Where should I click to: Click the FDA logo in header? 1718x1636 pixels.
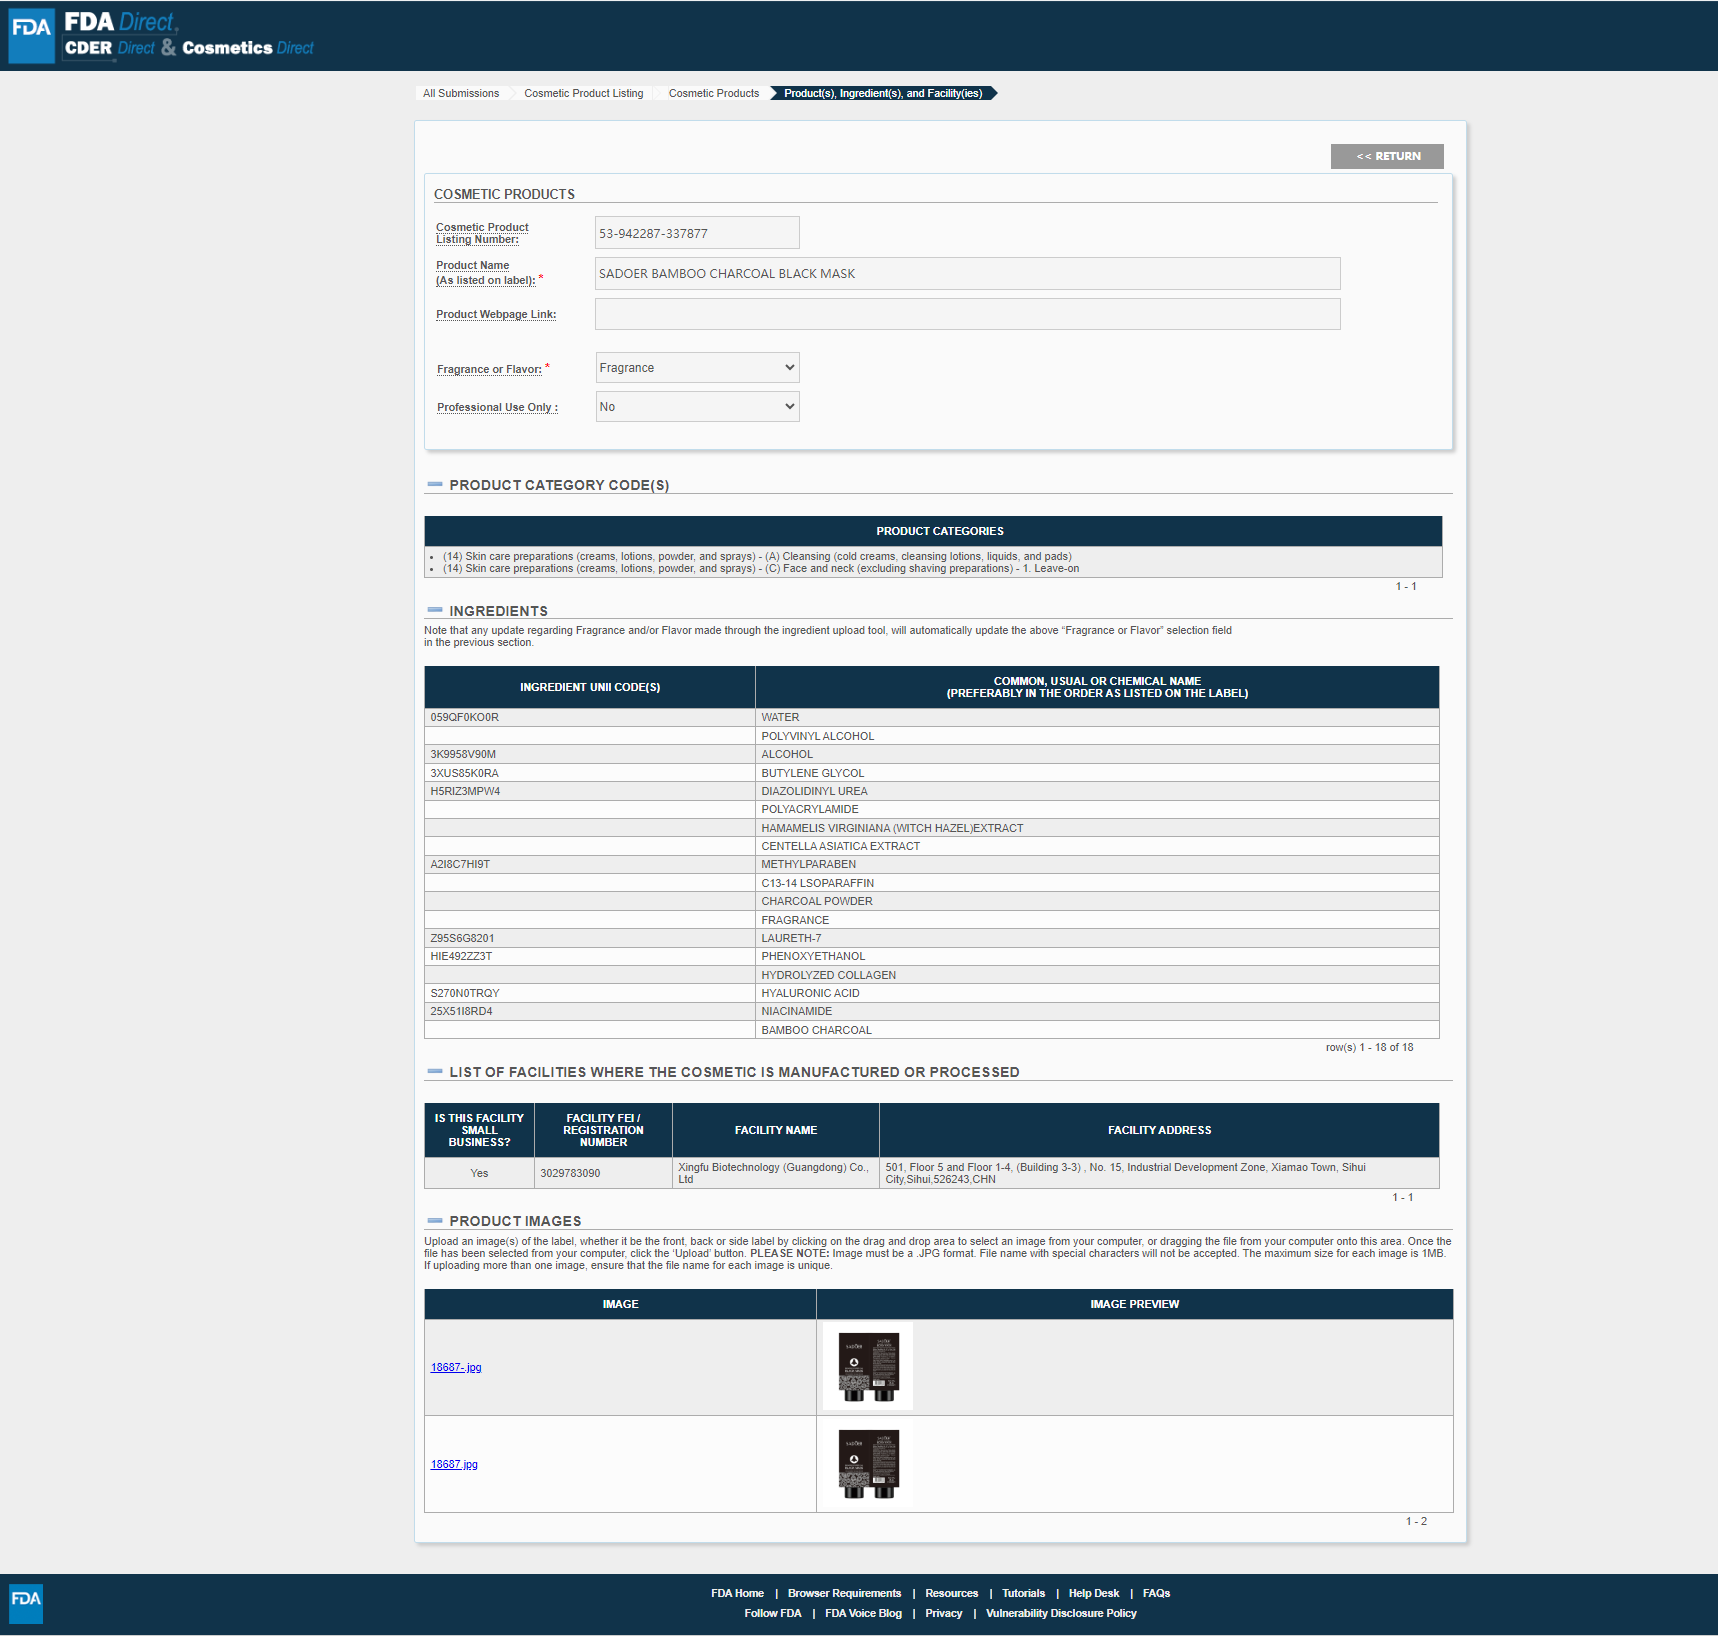(x=31, y=36)
